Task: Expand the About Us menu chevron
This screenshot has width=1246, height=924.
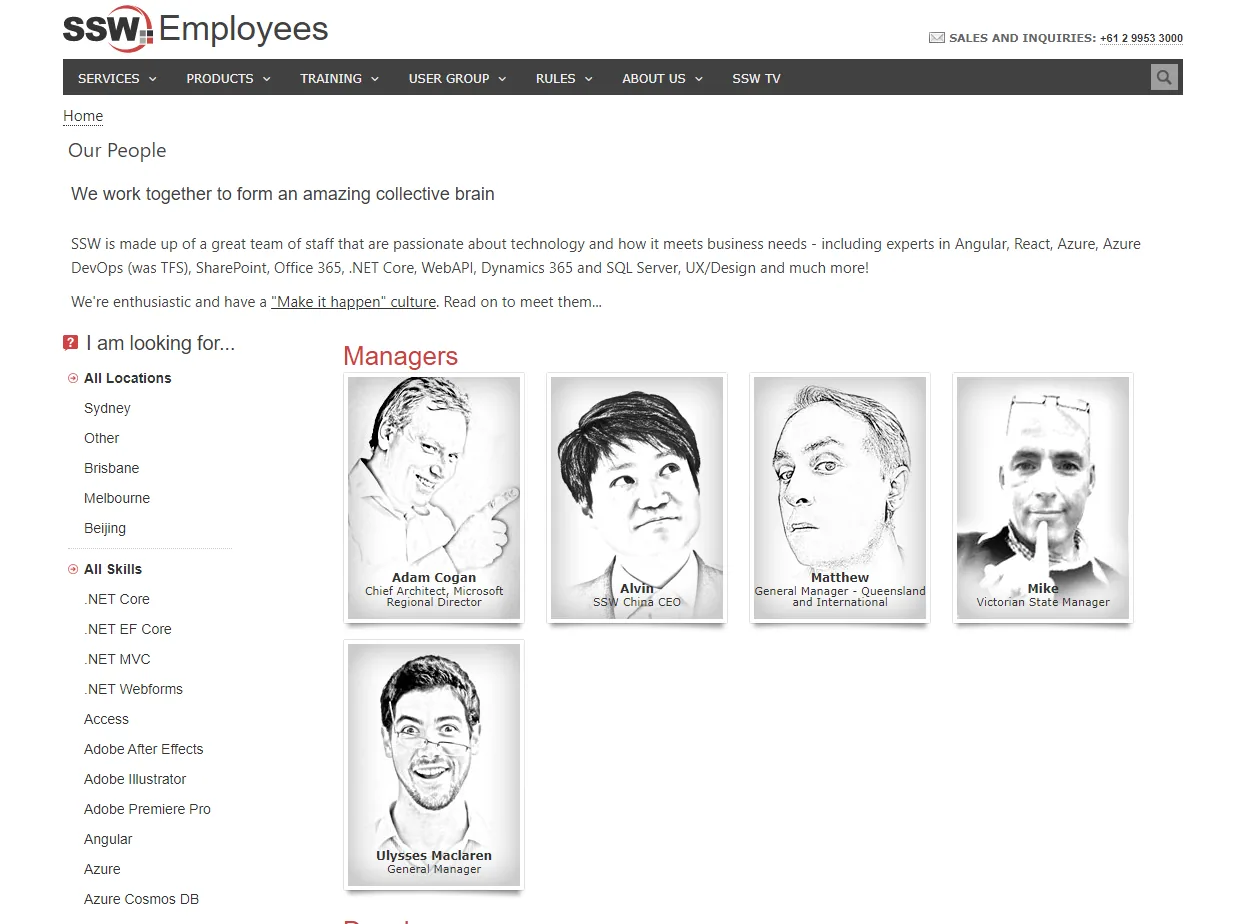Action: point(699,79)
